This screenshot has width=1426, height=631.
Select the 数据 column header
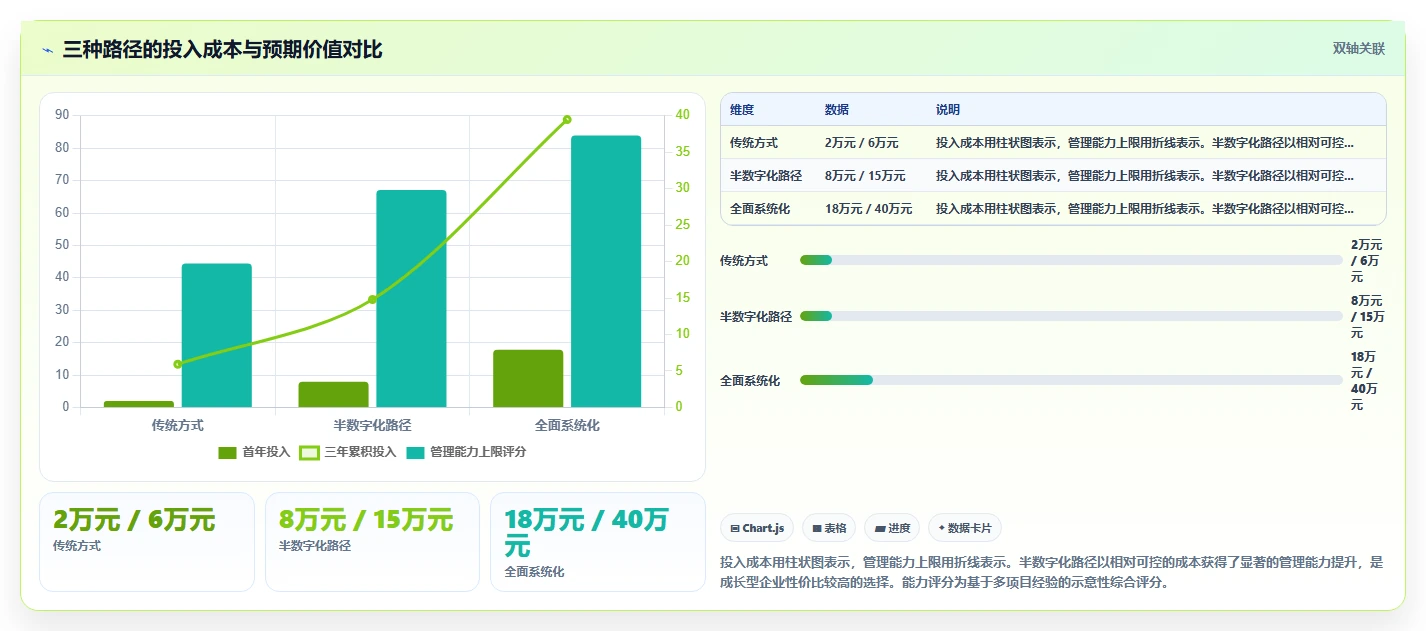(x=837, y=110)
